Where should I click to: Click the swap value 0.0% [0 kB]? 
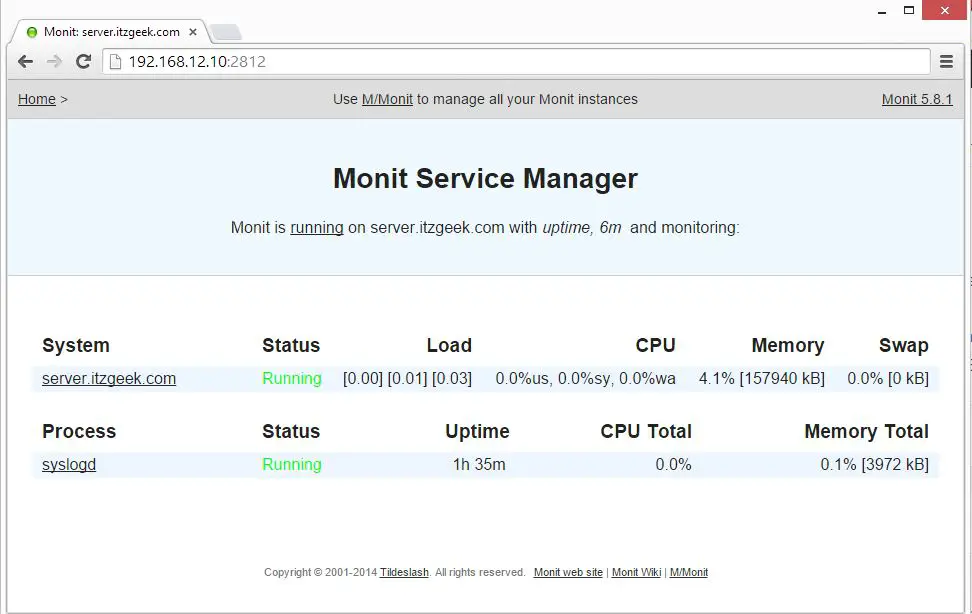[888, 378]
